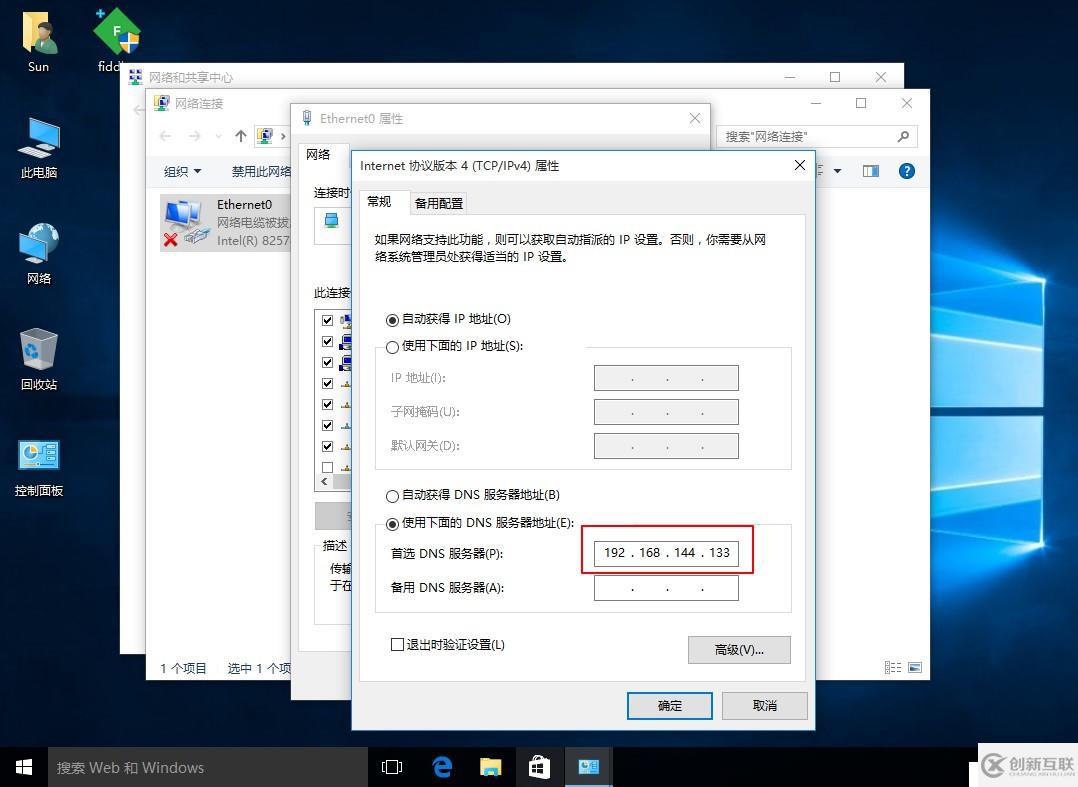
Task: Click 禁用此网络设备 in the toolbar
Action: (x=261, y=171)
